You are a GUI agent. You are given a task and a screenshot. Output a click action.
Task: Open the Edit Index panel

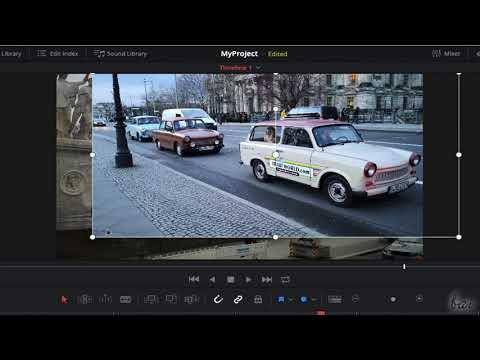tap(57, 53)
